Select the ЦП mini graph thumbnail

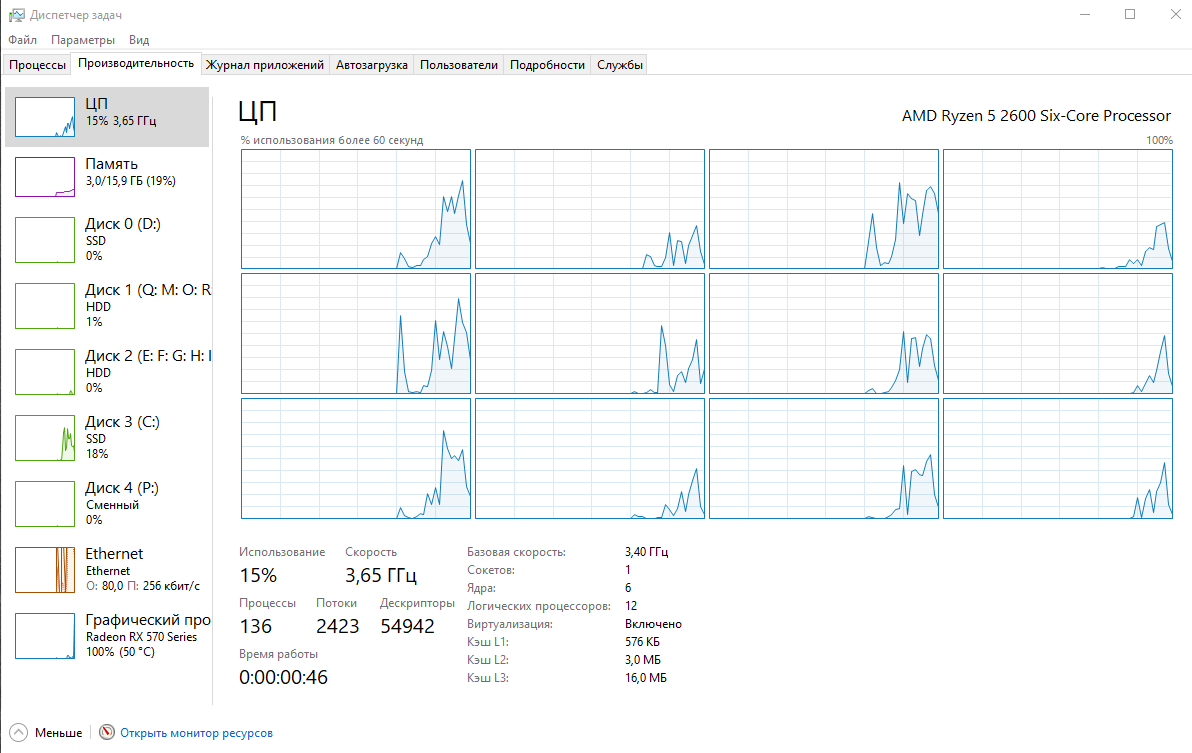(45, 117)
